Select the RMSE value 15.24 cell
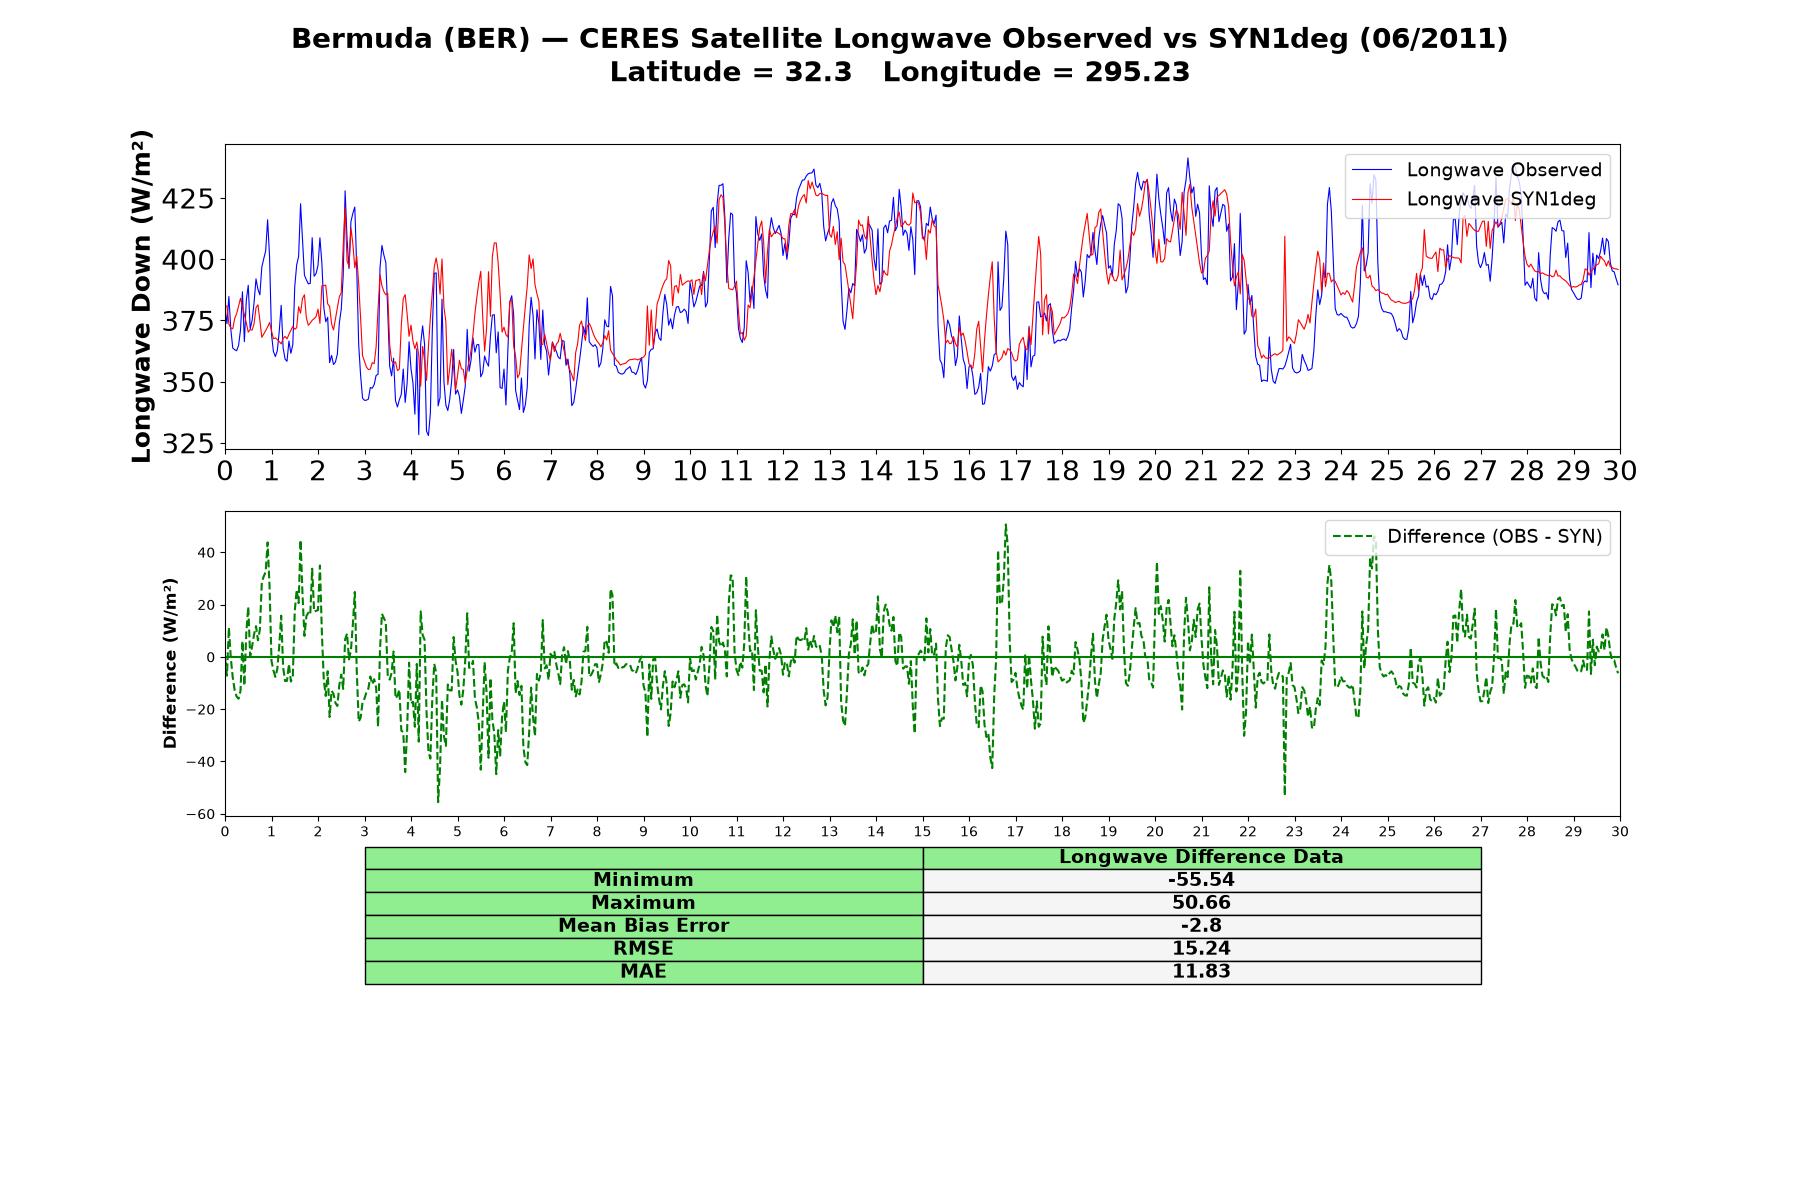Image resolution: width=1800 pixels, height=1200 pixels. click(x=1201, y=949)
